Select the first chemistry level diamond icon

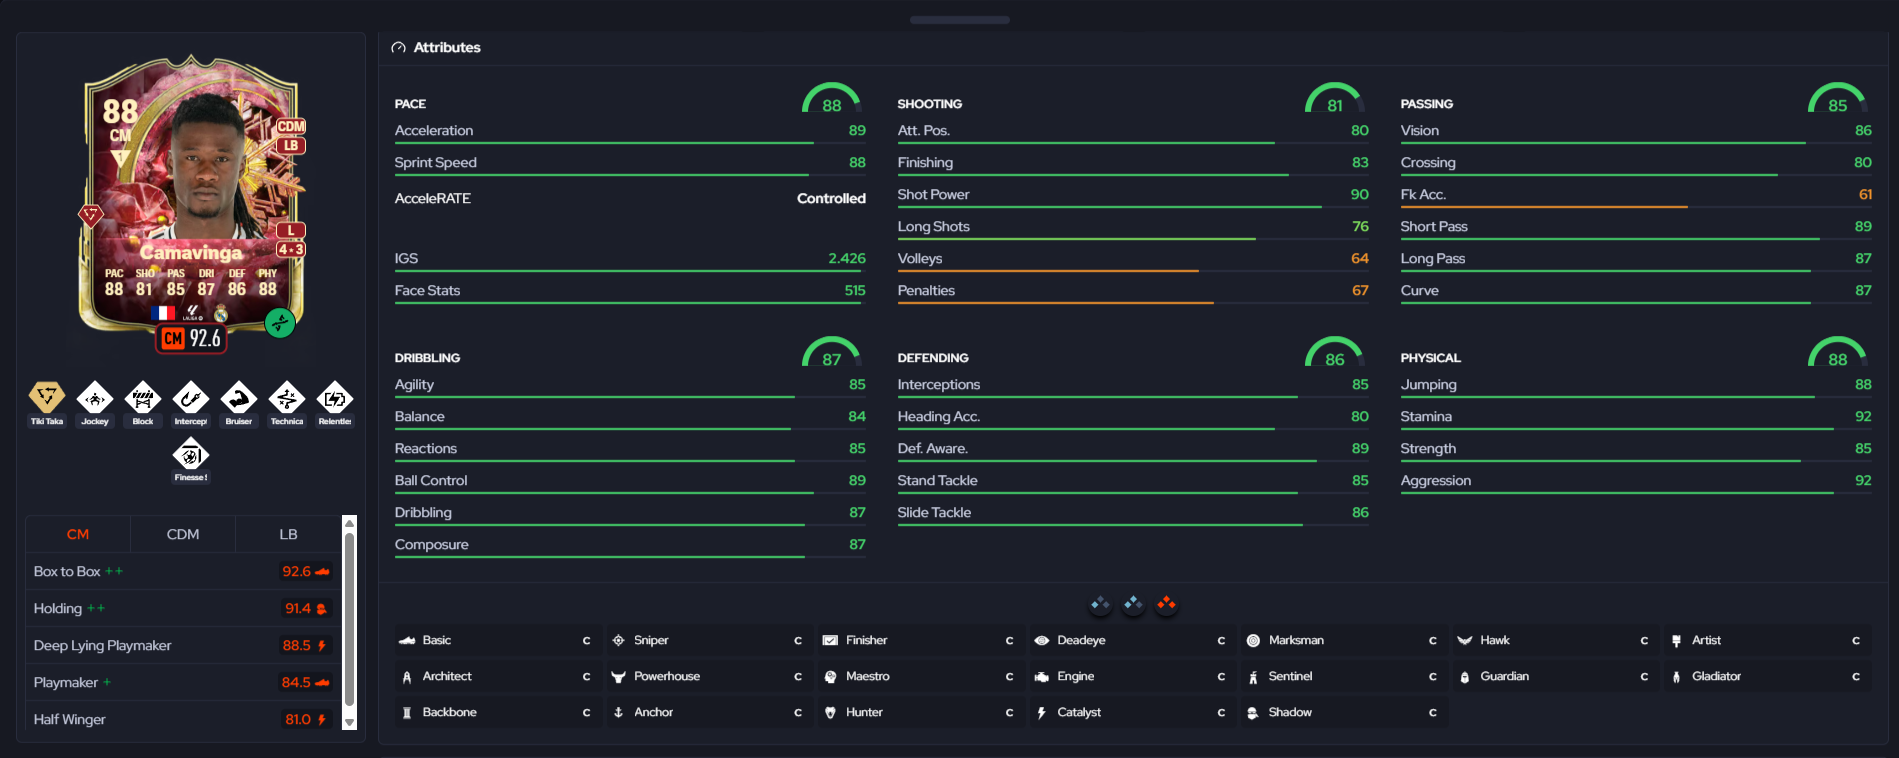click(x=1100, y=603)
